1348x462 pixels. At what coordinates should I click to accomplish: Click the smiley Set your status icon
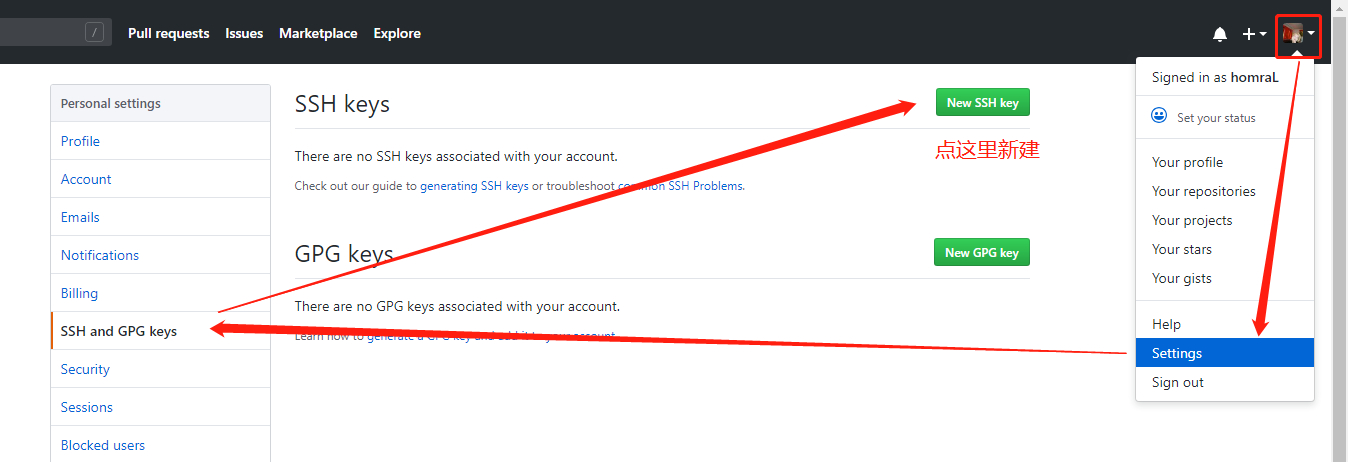point(1159,116)
